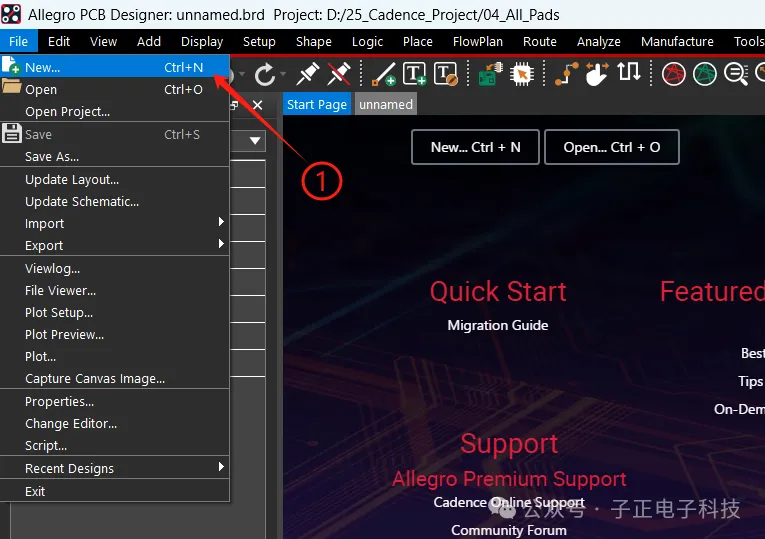Open the Manufacture menu
Viewport: 765px width, 539px height.
677,41
